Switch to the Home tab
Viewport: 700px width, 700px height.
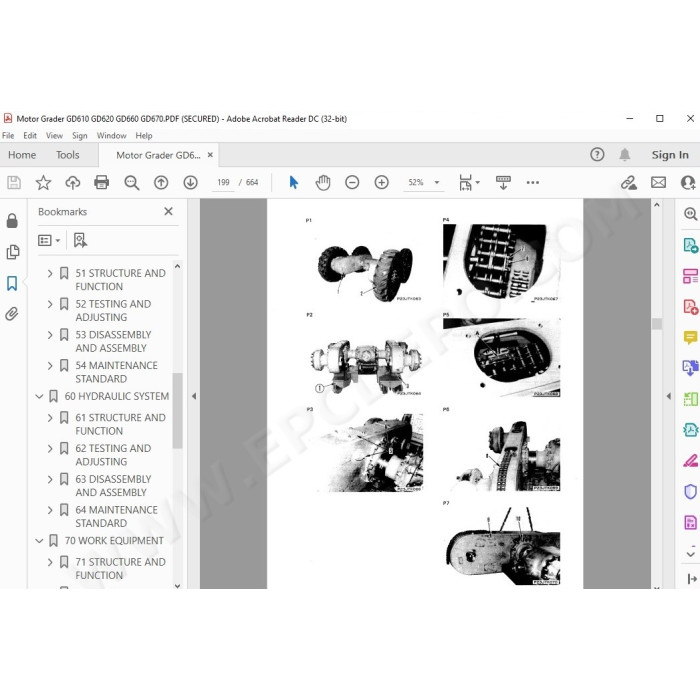pos(22,155)
